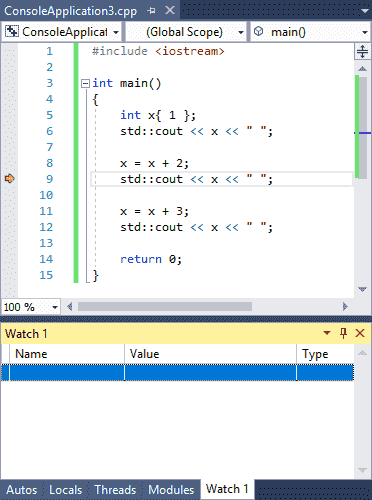
Task: Close the Watch 1 panel
Action: tap(360, 333)
